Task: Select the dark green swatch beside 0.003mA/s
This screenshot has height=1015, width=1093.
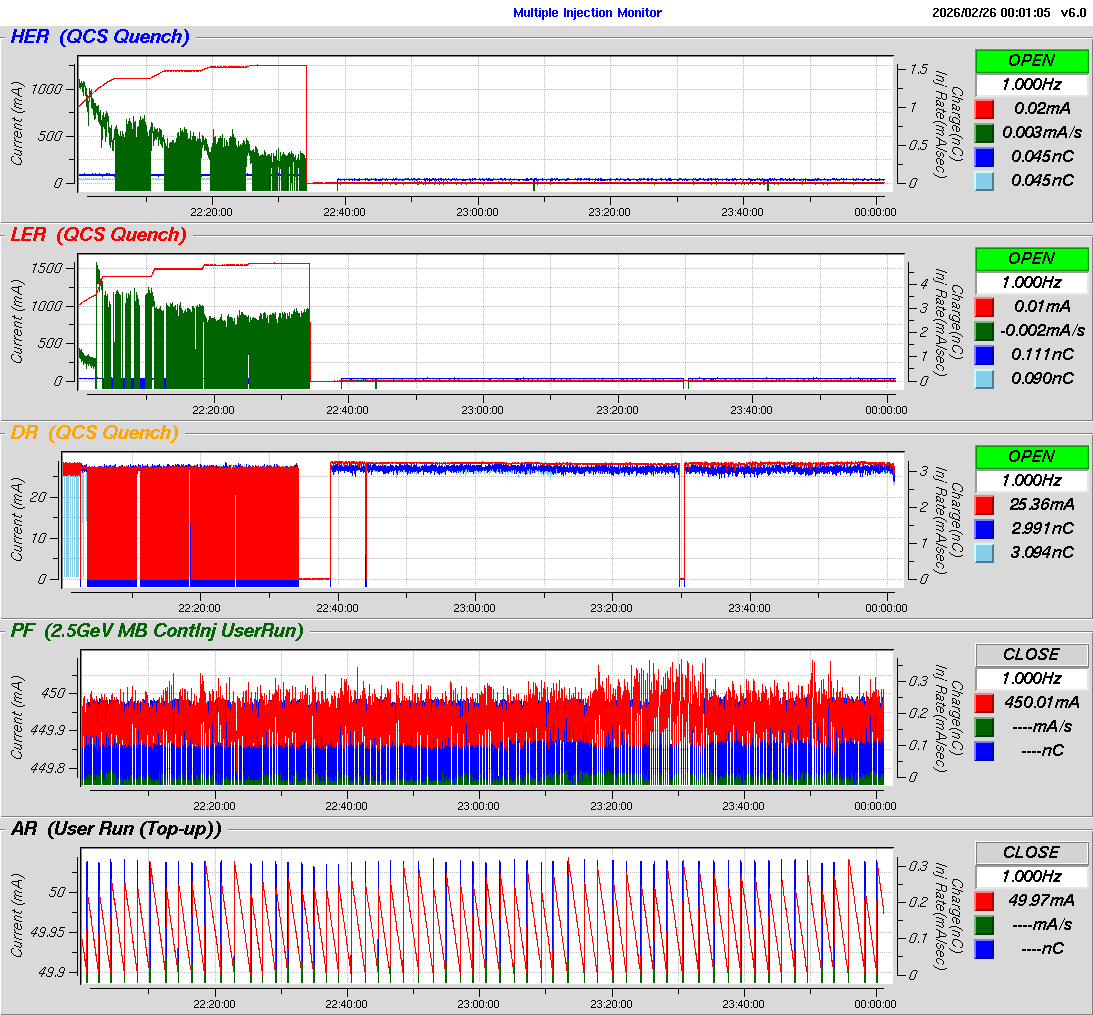Action: pyautogui.click(x=985, y=132)
